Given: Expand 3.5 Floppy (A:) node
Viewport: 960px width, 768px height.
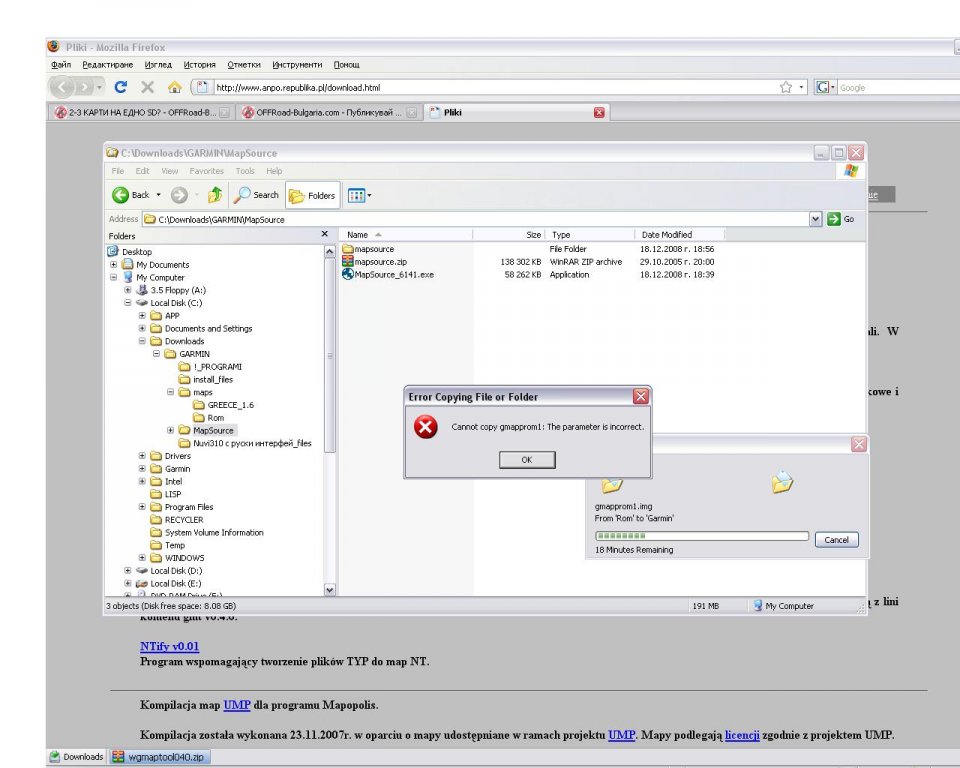Looking at the screenshot, I should point(127,290).
